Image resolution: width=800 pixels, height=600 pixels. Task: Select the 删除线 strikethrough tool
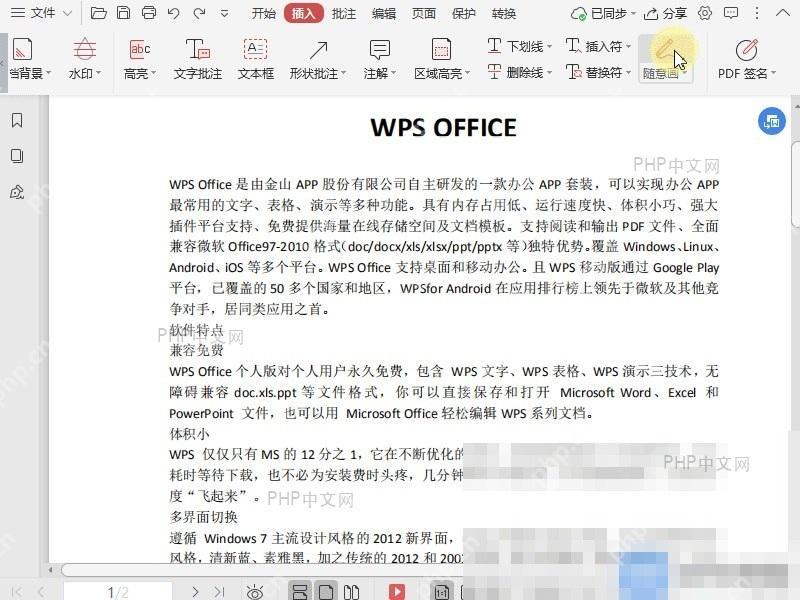[519, 72]
